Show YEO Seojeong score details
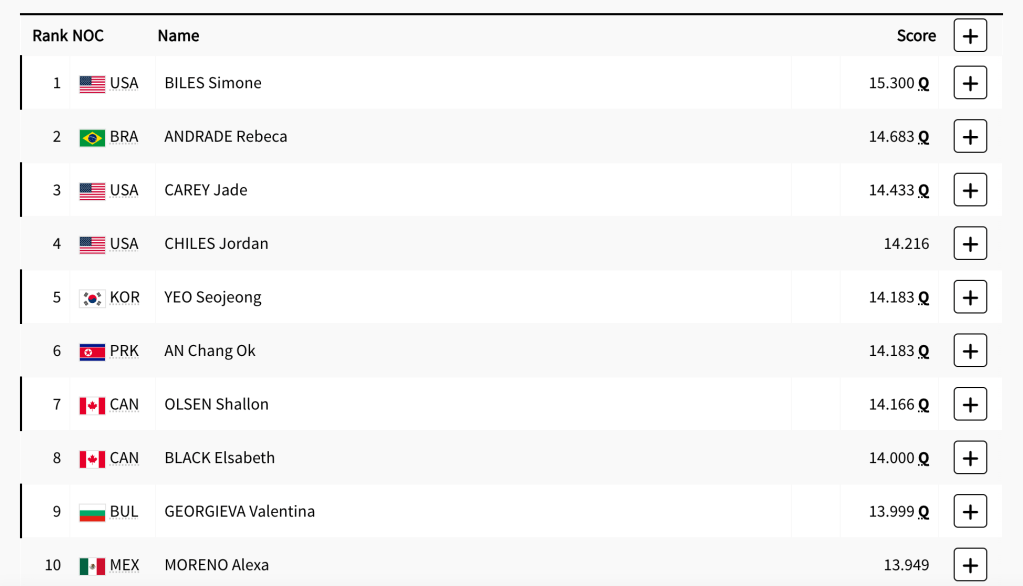Screen dimensions: 1023x586 tap(970, 297)
